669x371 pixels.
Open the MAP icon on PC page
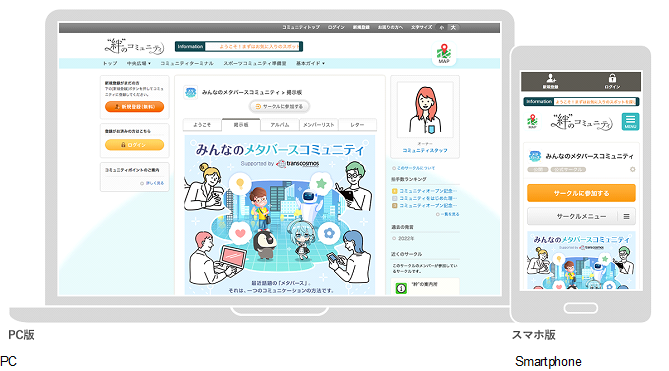444,54
